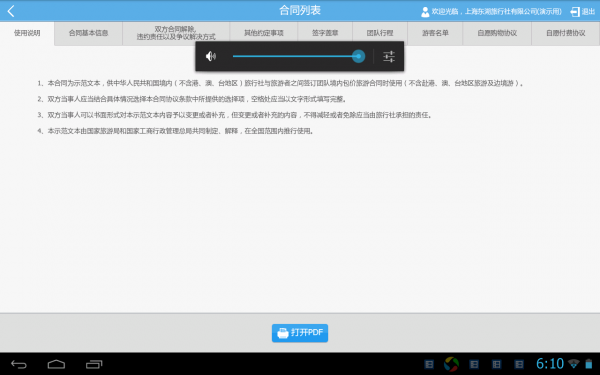The image size is (600, 375).
Task: Click the 6:10 clock in the system bar
Action: click(550, 364)
